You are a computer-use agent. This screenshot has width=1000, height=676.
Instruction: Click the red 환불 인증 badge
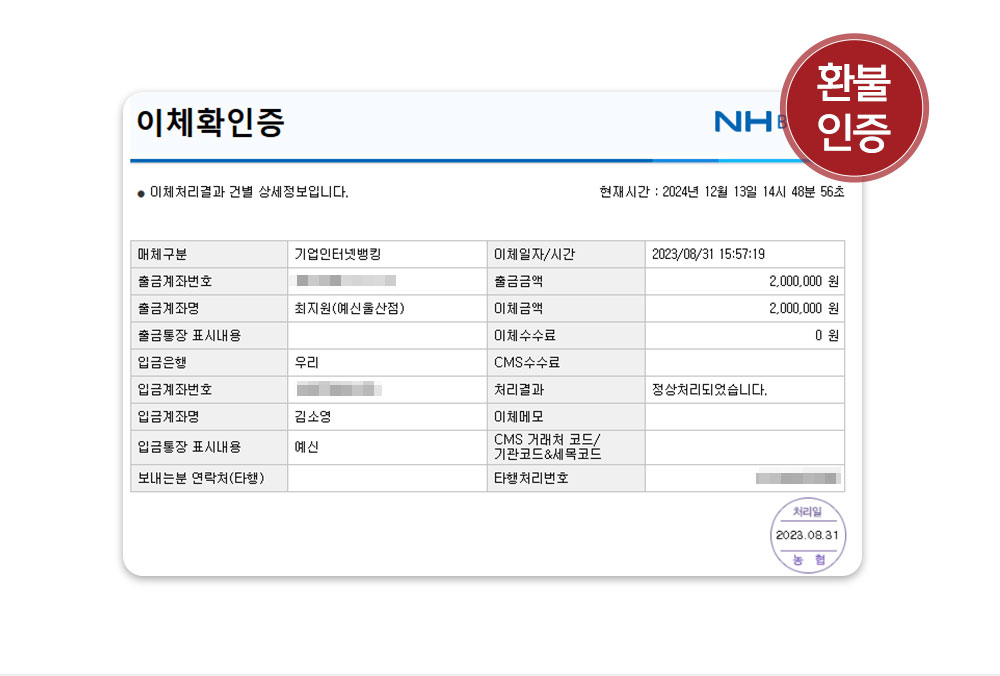853,107
